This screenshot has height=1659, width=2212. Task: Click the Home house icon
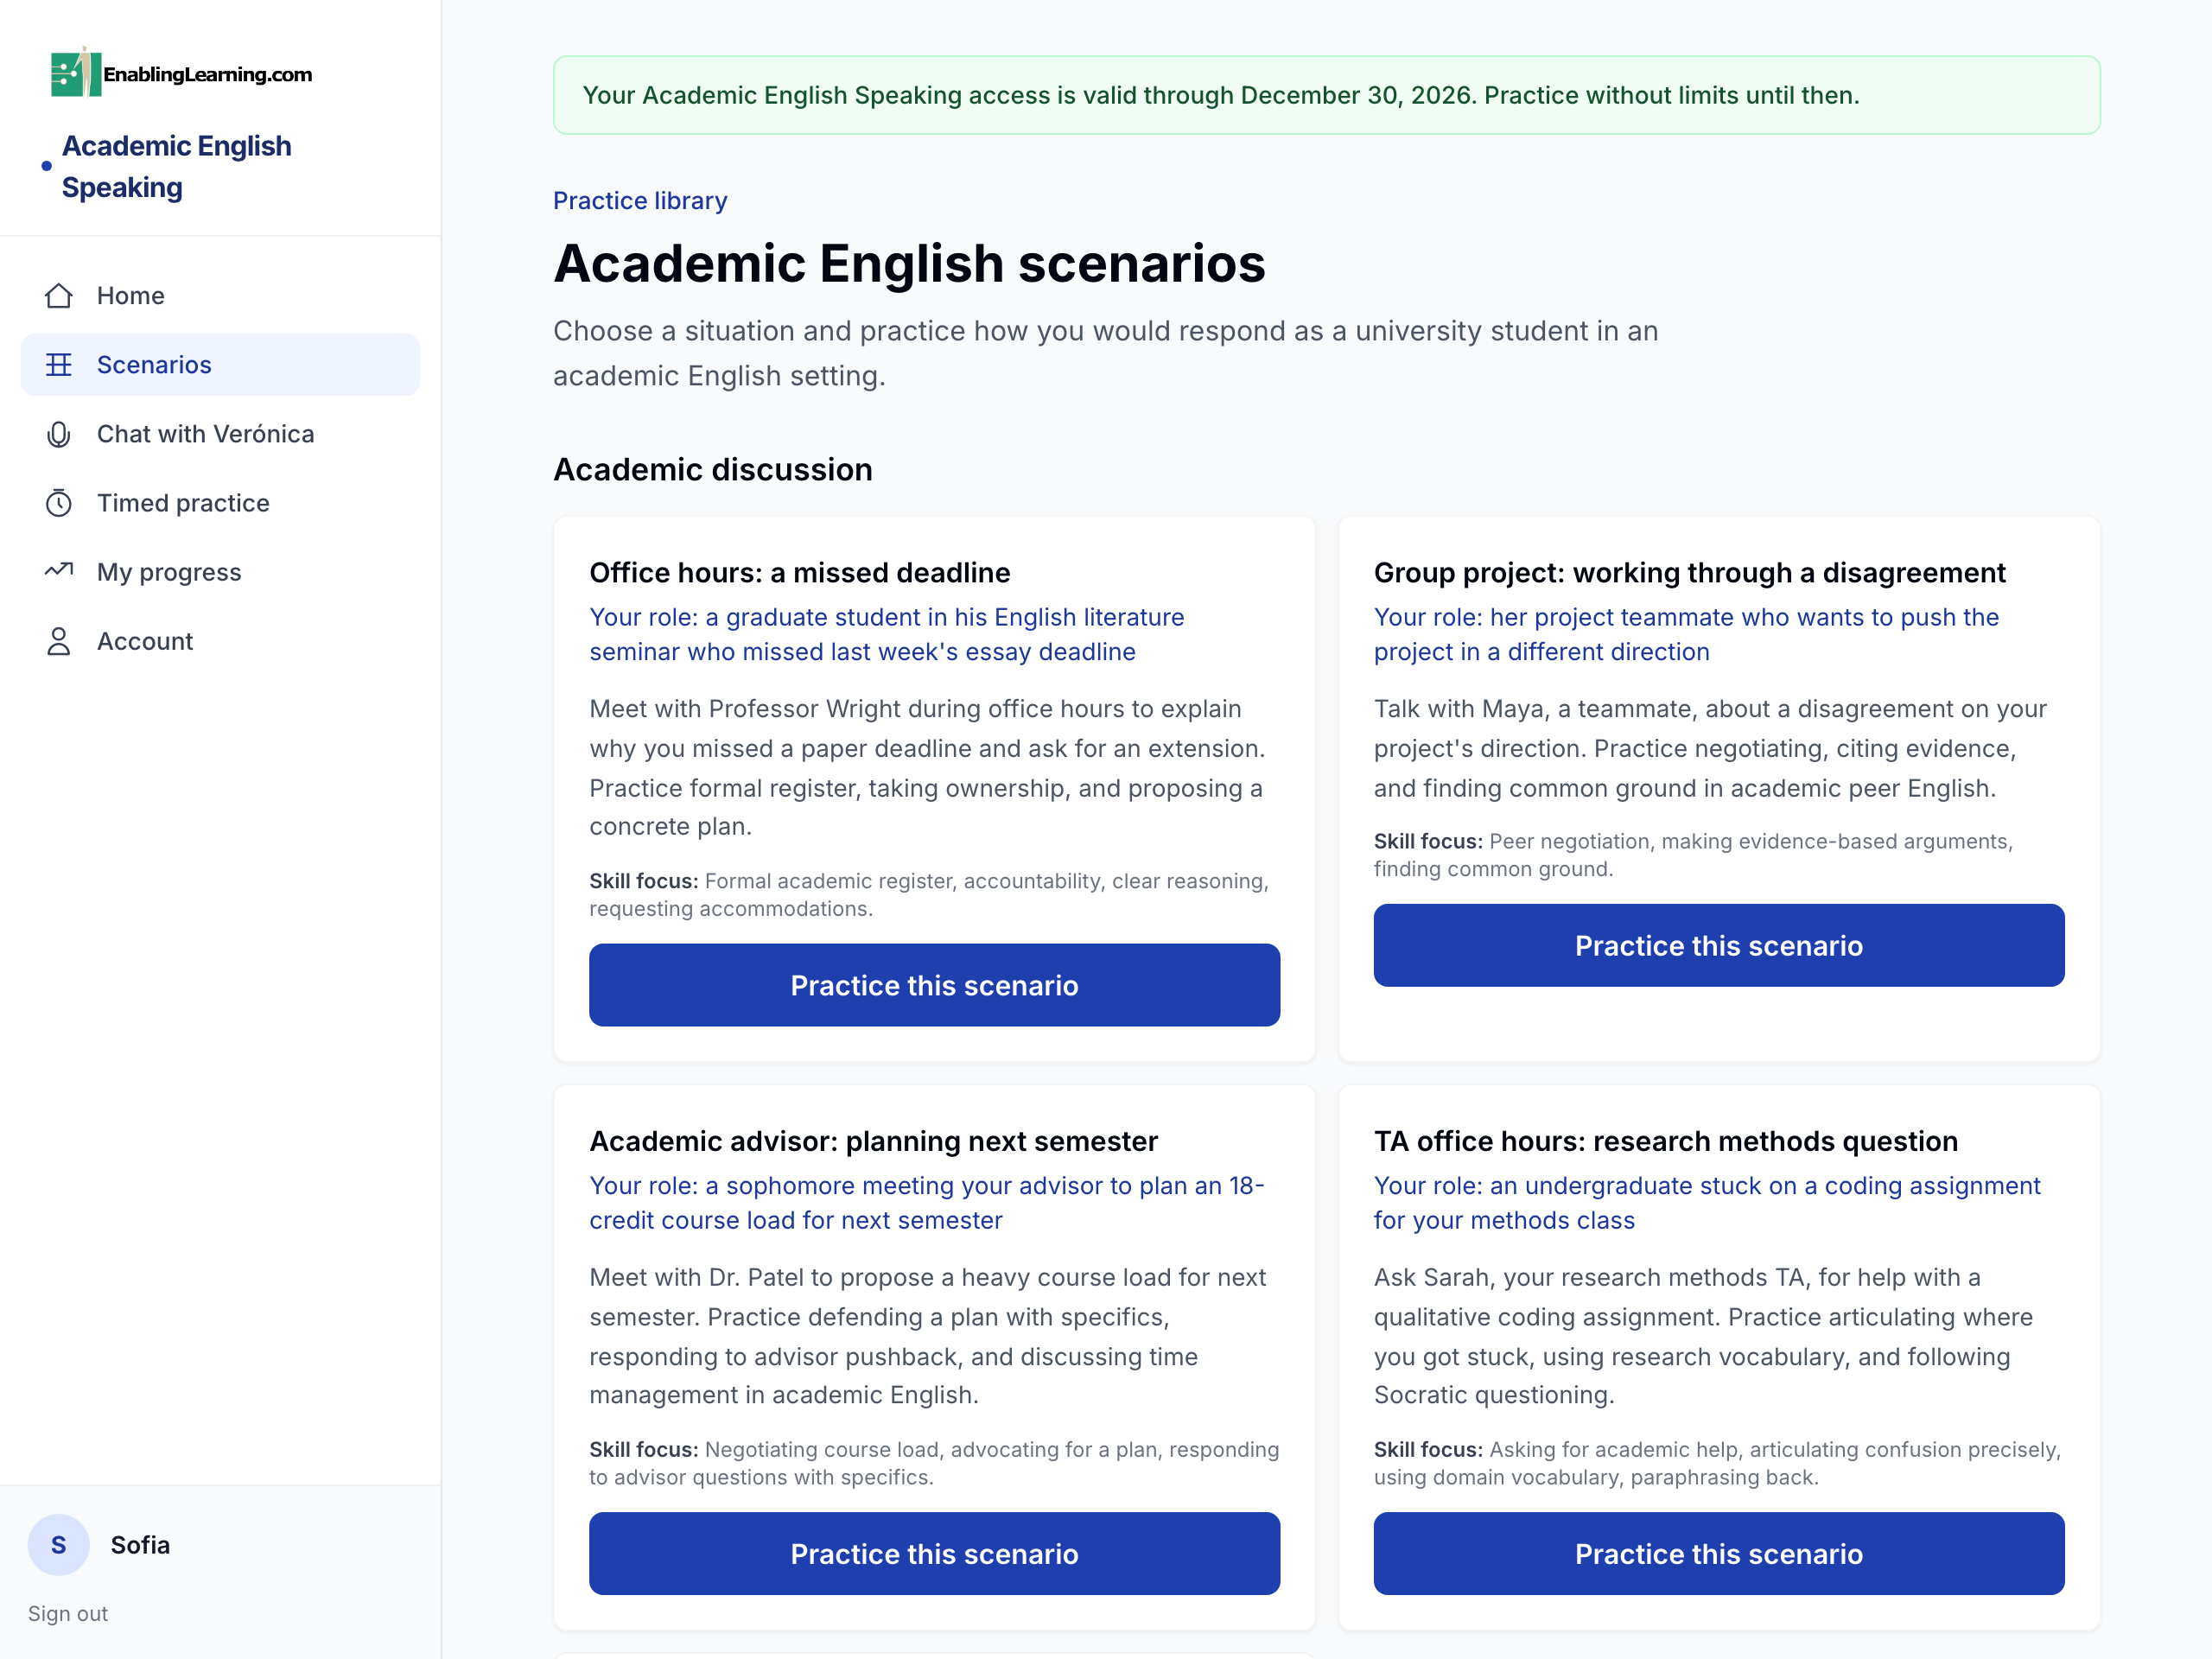click(x=59, y=296)
